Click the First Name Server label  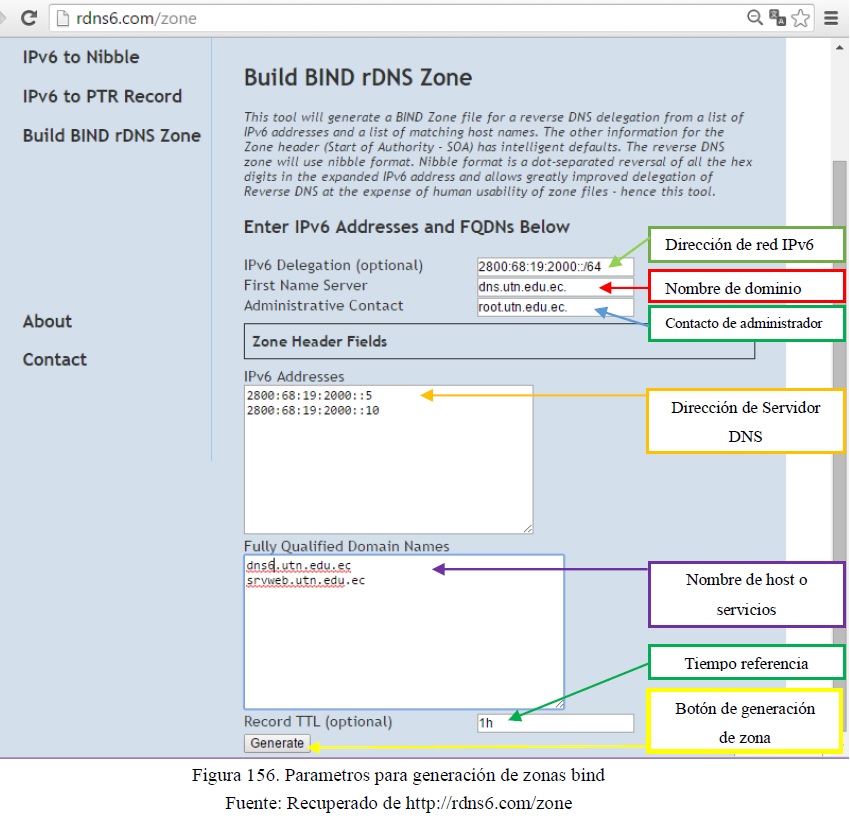(306, 285)
